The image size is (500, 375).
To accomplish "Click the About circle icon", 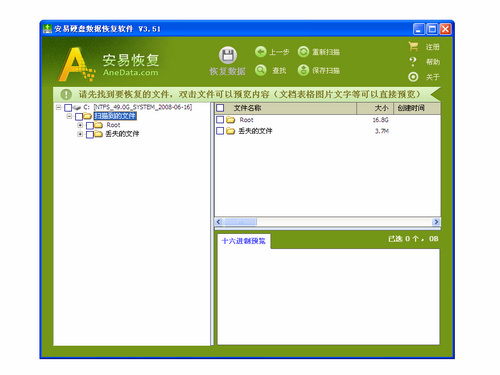I will (x=413, y=77).
